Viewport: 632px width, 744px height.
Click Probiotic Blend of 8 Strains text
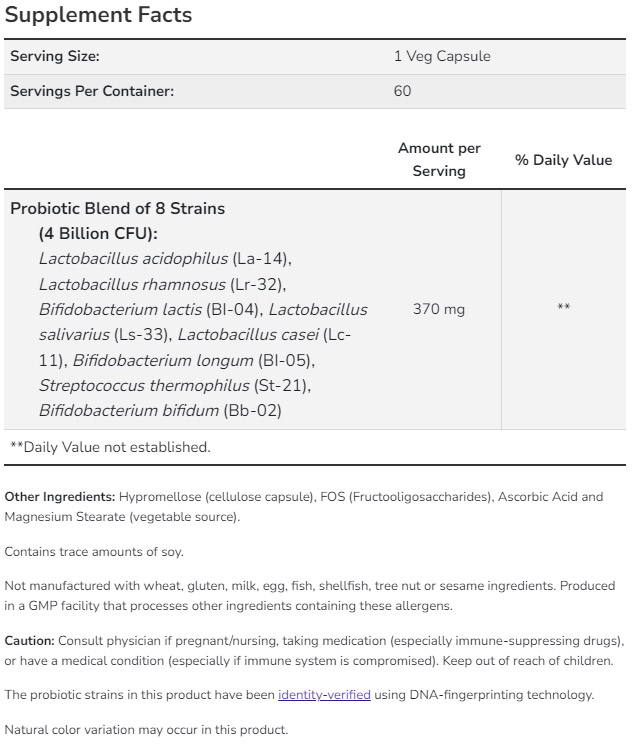(x=117, y=209)
